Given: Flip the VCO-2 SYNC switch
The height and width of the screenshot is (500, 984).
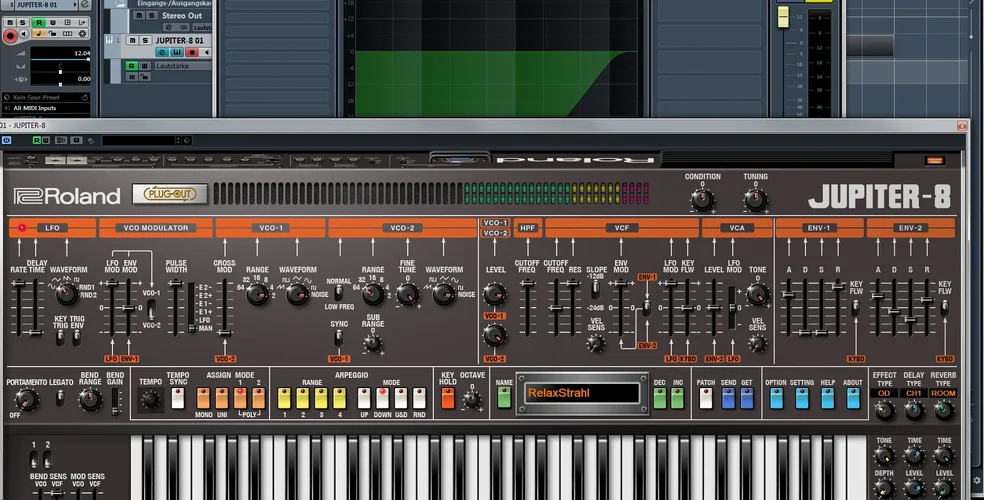Looking at the screenshot, I should tap(338, 338).
